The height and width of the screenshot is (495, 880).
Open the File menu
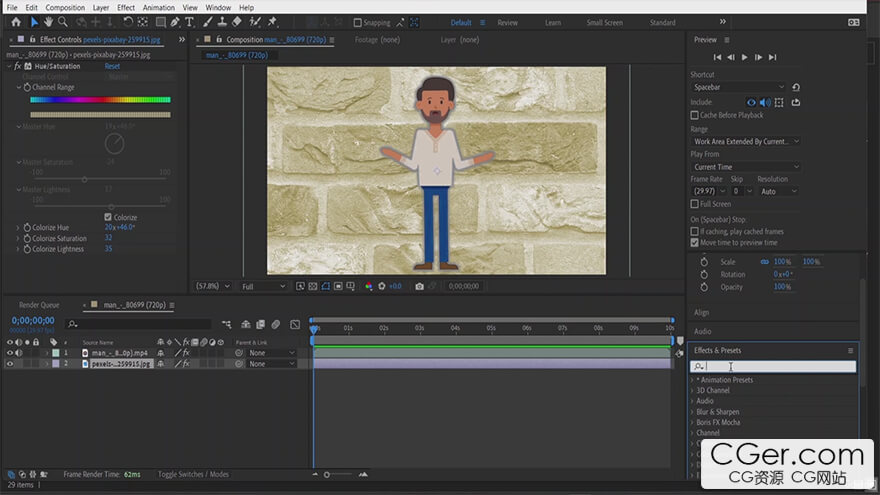12,7
